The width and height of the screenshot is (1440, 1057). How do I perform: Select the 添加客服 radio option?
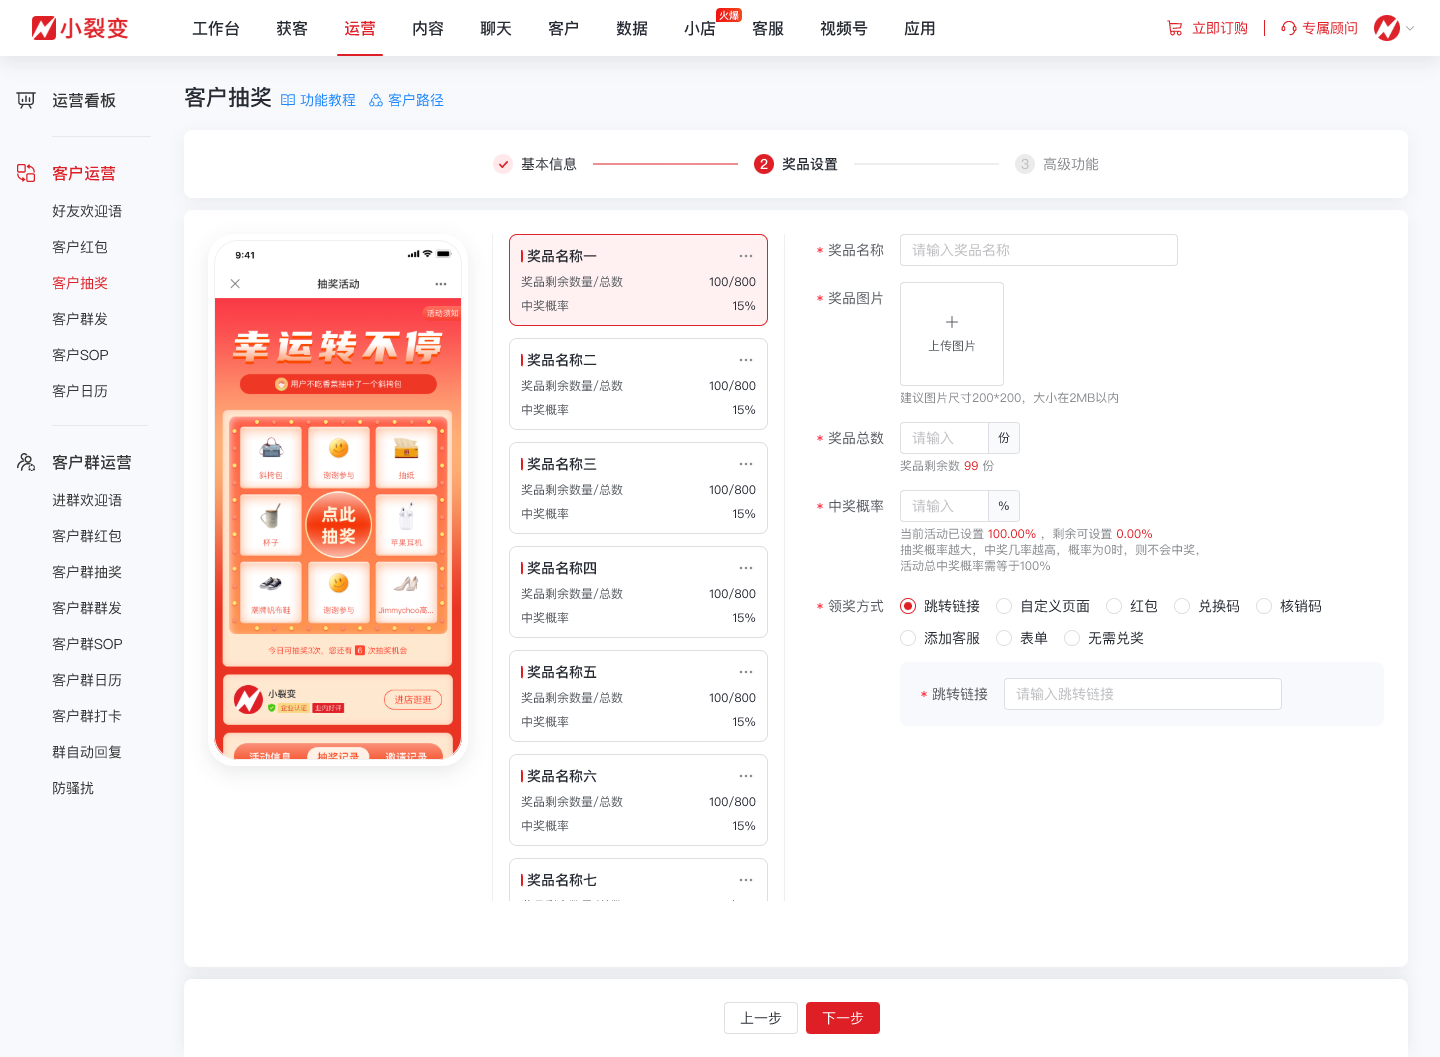pyautogui.click(x=908, y=638)
